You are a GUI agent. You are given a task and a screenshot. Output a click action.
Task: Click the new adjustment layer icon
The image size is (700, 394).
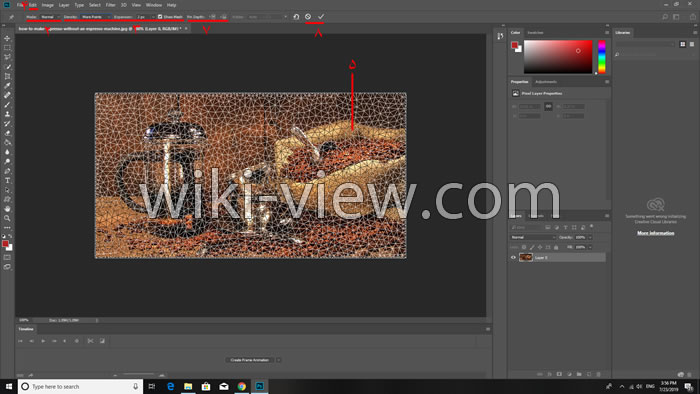point(569,374)
